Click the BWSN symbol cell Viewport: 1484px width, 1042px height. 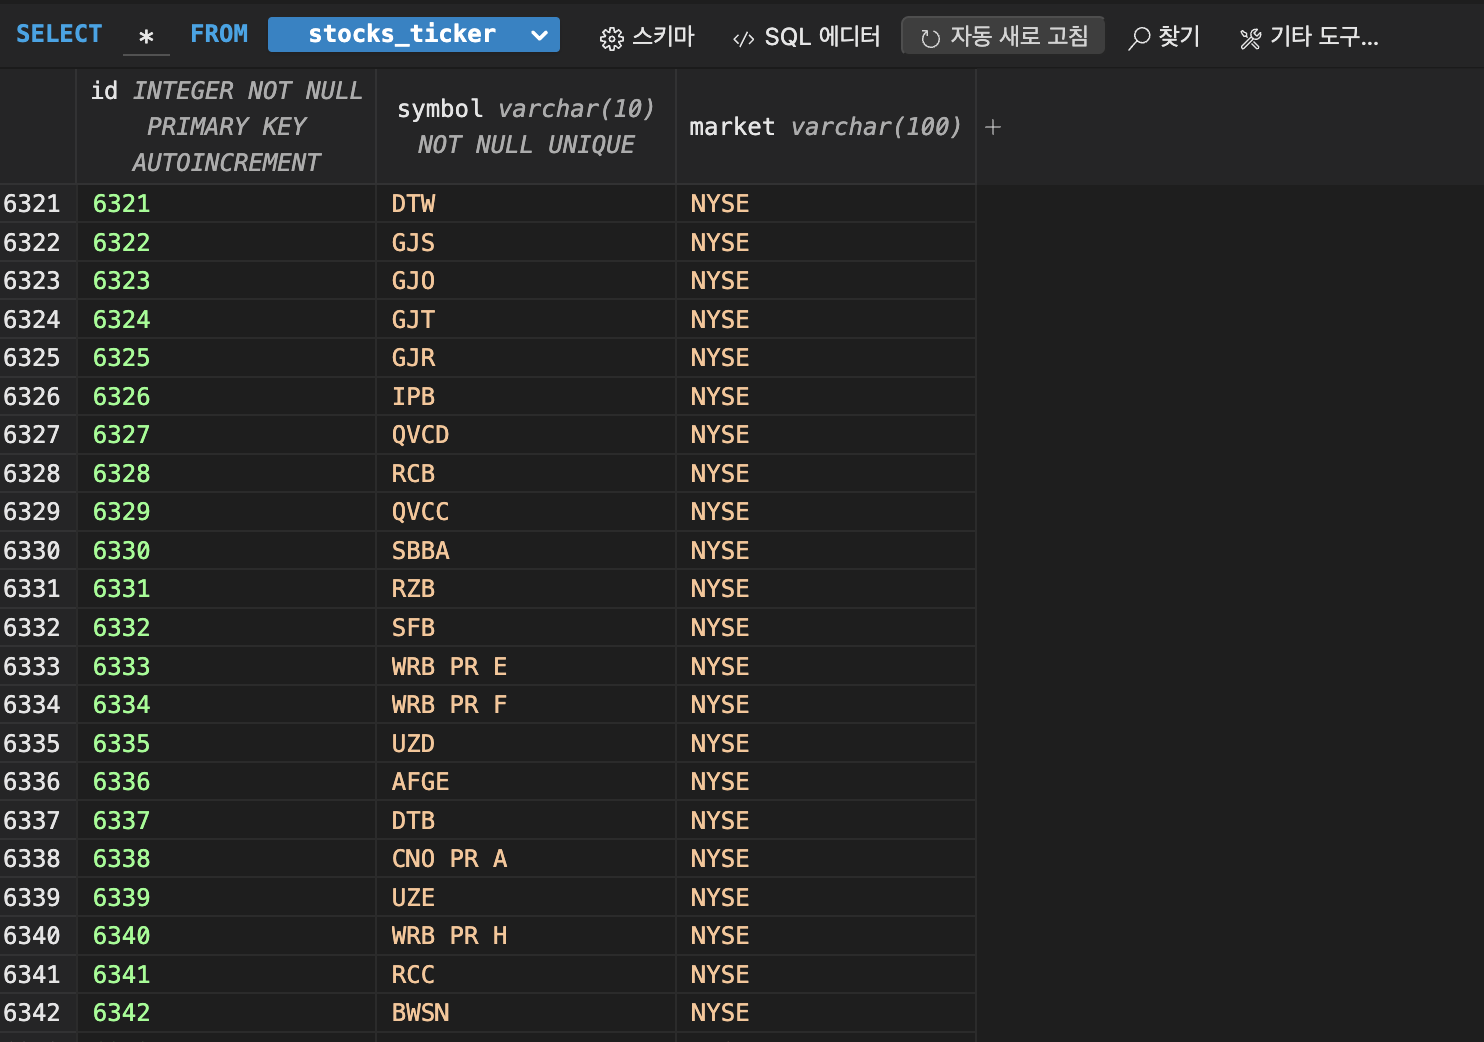pyautogui.click(x=526, y=1013)
